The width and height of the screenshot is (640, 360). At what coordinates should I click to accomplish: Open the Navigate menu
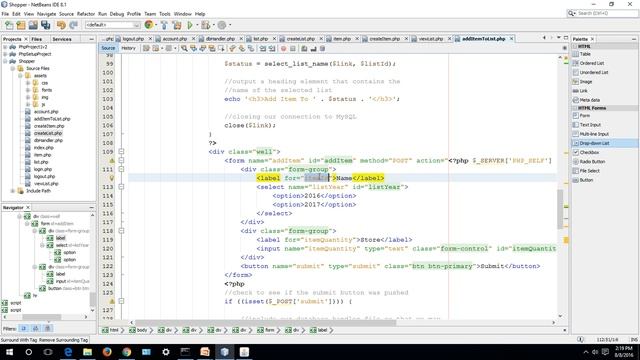(x=47, y=14)
